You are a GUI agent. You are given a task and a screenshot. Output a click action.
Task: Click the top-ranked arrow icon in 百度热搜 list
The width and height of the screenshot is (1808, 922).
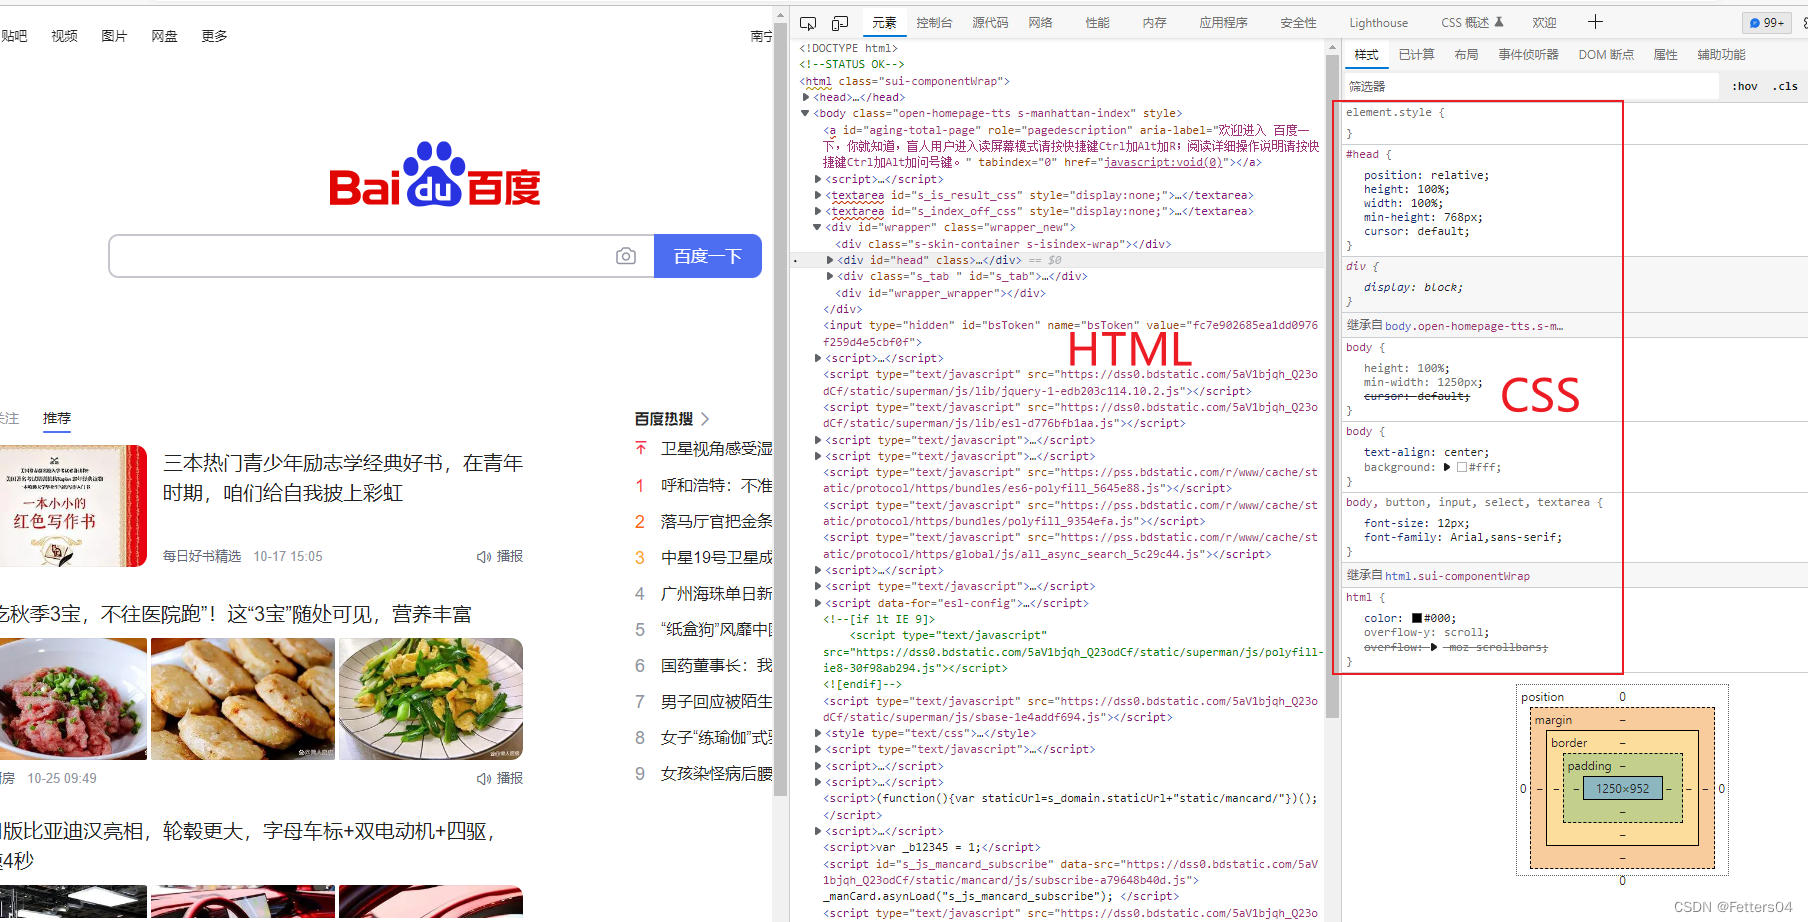coord(640,448)
